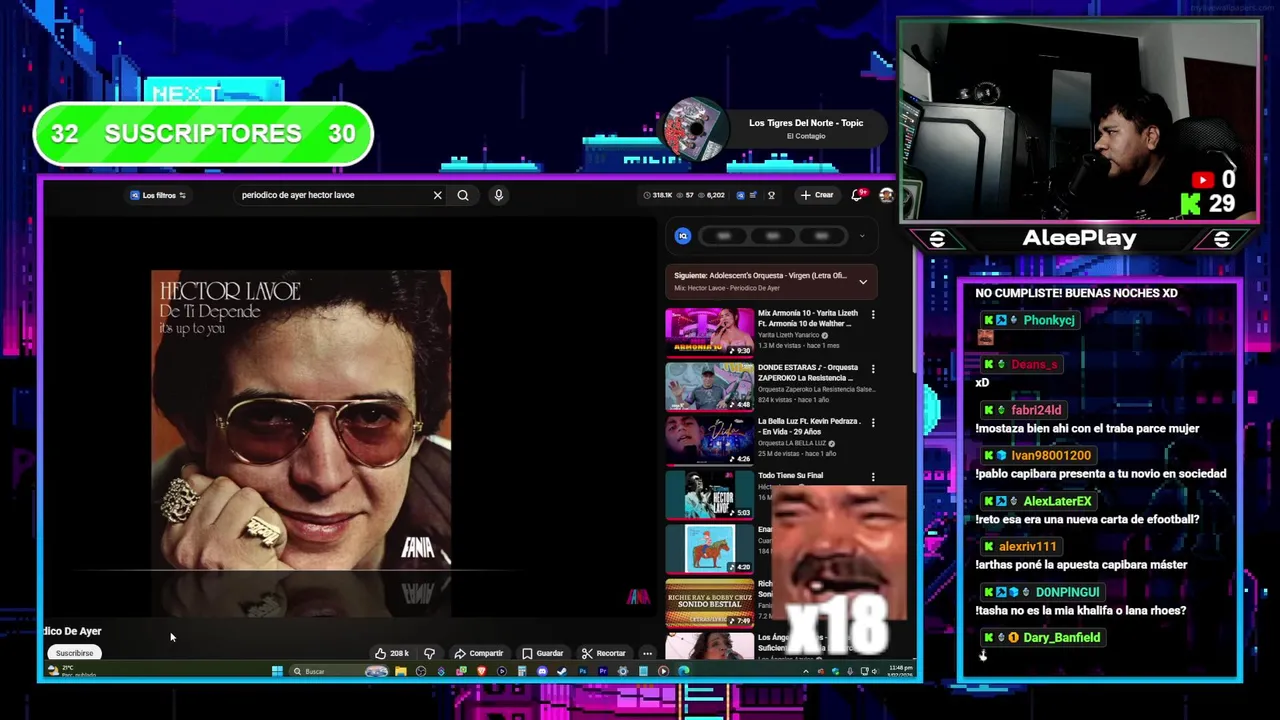Click the blue IQ extension icon
The width and height of the screenshot is (1280, 720).
[683, 236]
